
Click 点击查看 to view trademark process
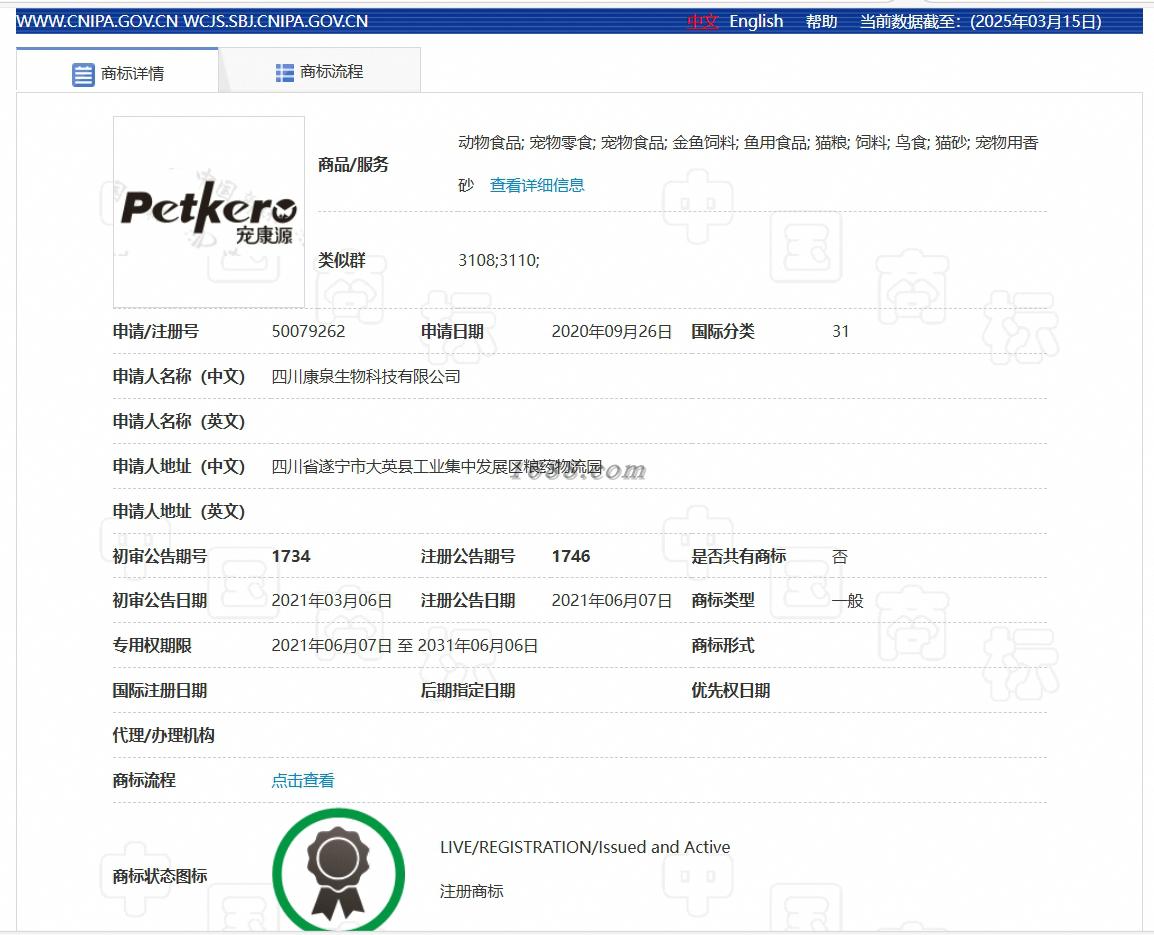[x=302, y=780]
